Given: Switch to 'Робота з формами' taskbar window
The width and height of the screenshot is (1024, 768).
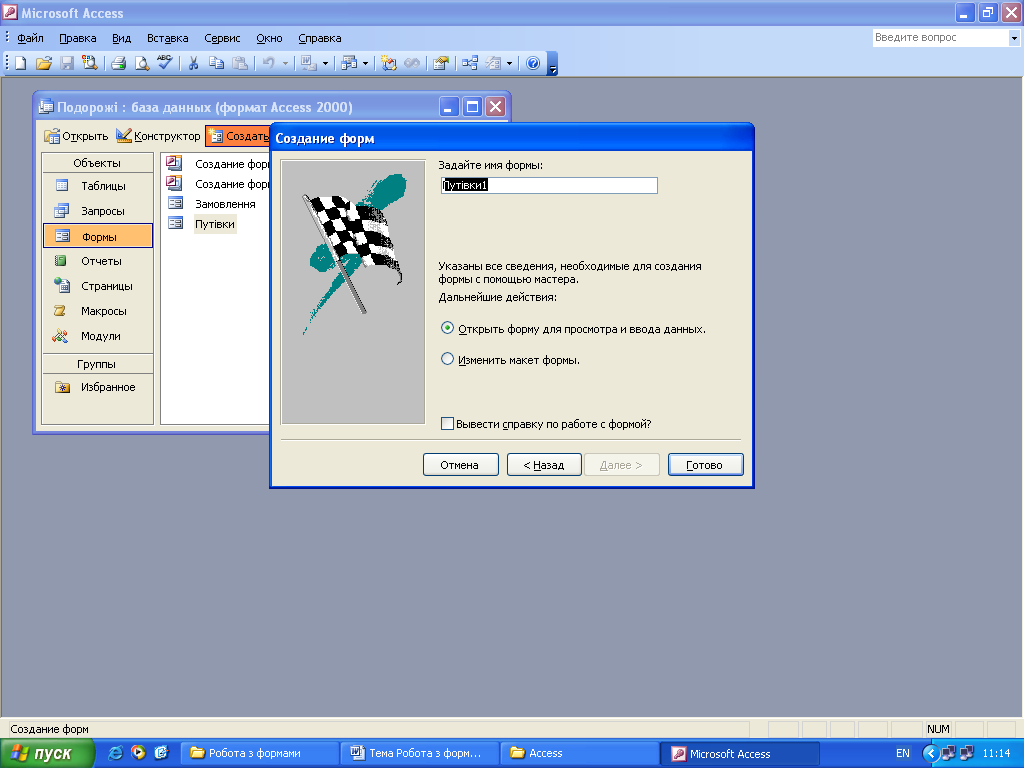Looking at the screenshot, I should tap(259, 753).
